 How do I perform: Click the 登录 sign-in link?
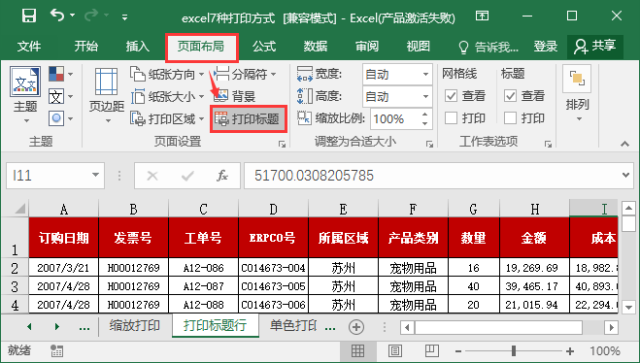click(x=545, y=47)
